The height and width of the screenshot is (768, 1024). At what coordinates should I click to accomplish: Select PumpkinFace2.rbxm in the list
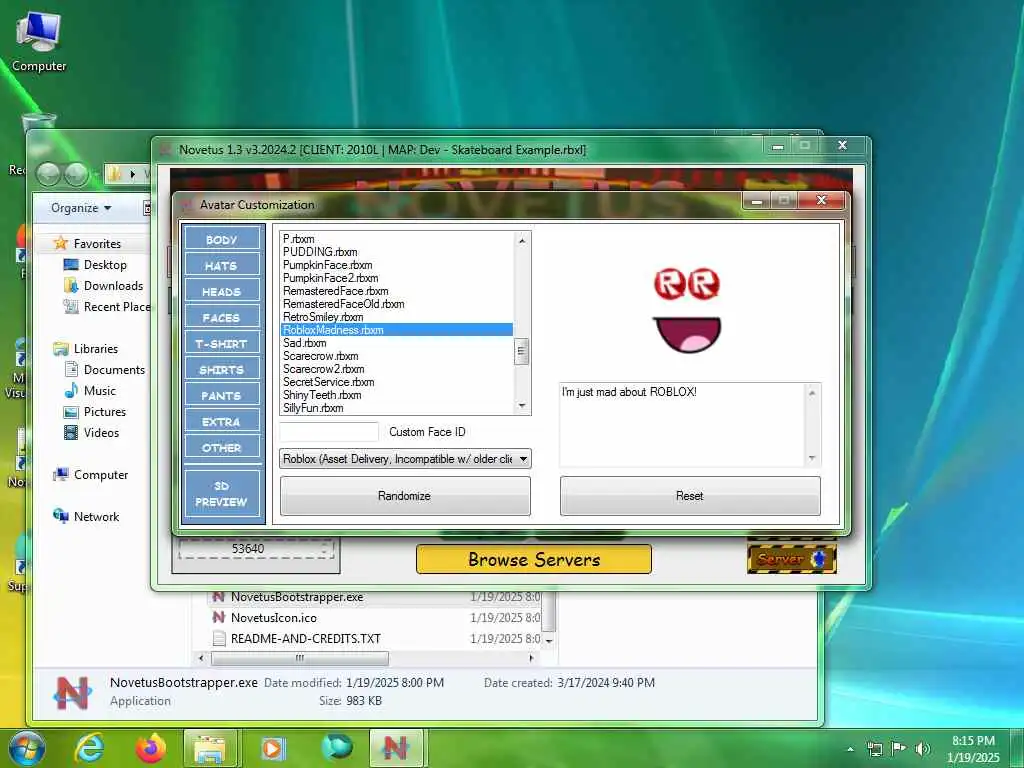point(397,278)
